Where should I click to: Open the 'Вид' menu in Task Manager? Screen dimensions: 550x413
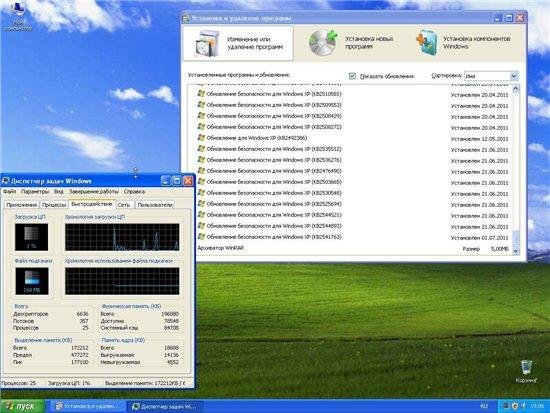pyautogui.click(x=59, y=192)
